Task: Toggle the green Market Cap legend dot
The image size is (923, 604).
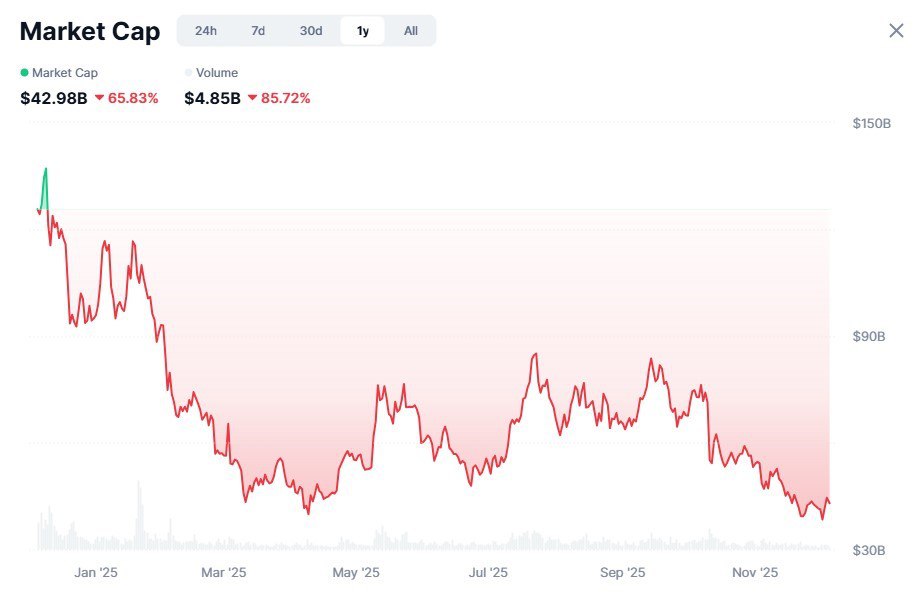Action: coord(24,73)
